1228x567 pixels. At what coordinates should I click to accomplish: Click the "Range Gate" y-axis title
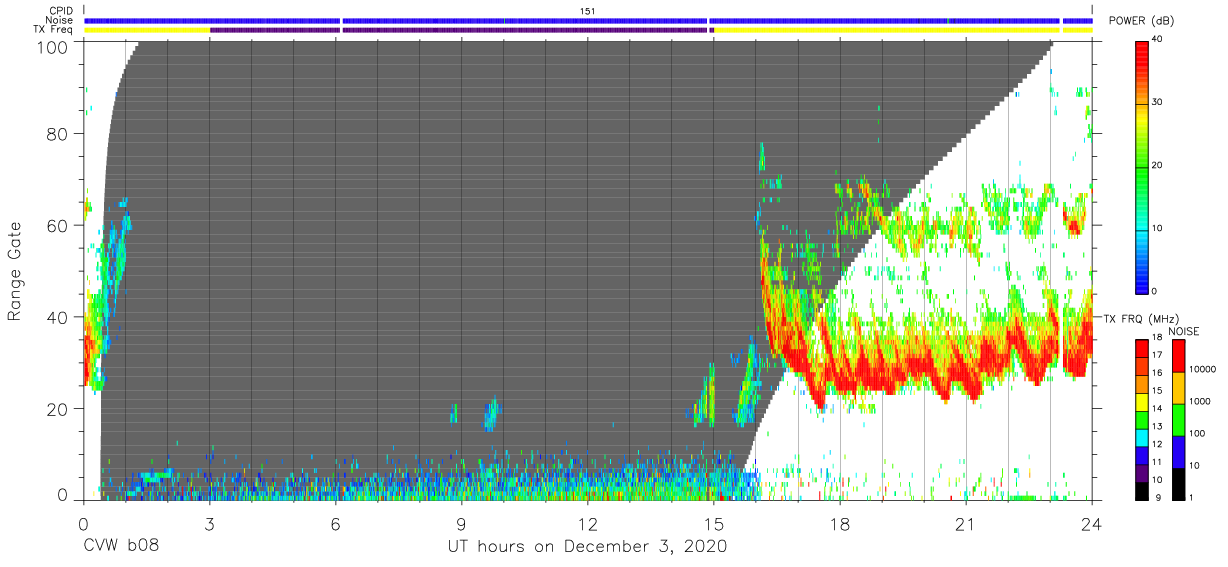pyautogui.click(x=15, y=272)
